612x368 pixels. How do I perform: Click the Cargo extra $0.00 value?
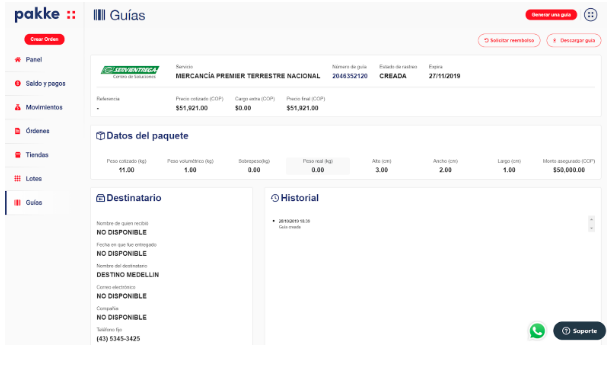pyautogui.click(x=243, y=108)
